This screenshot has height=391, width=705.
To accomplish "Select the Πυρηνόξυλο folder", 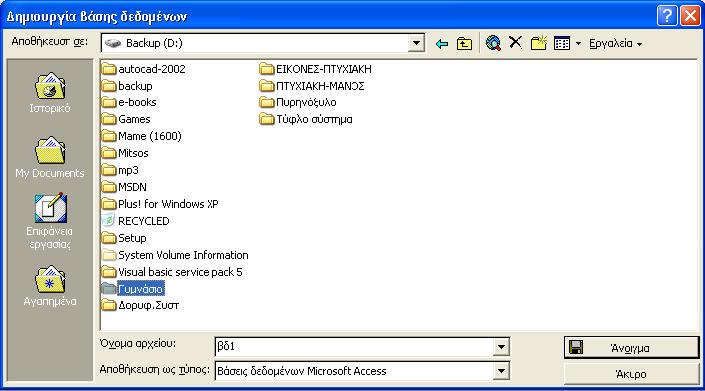I will [298, 102].
